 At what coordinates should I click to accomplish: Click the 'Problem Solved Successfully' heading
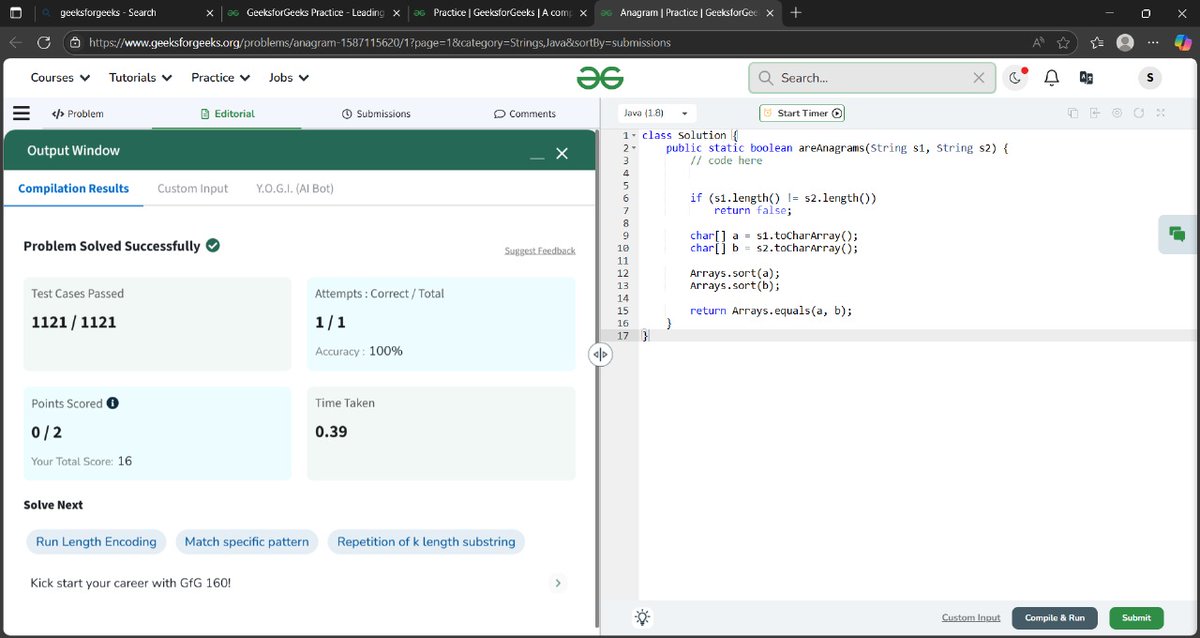112,245
